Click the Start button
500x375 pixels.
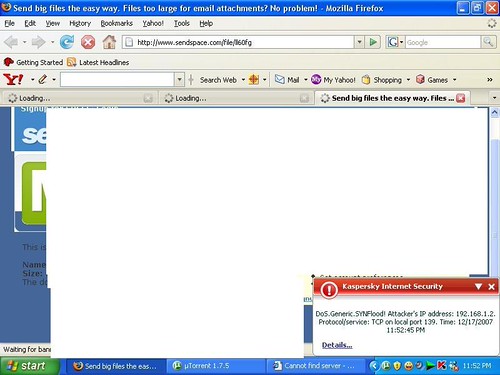point(29,366)
